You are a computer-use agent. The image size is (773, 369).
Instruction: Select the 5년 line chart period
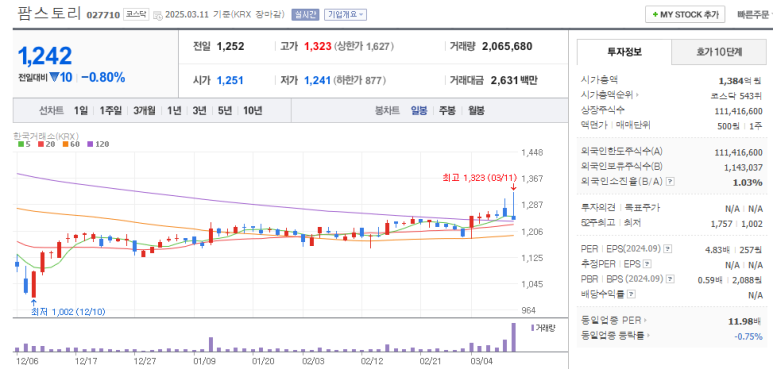[224, 111]
